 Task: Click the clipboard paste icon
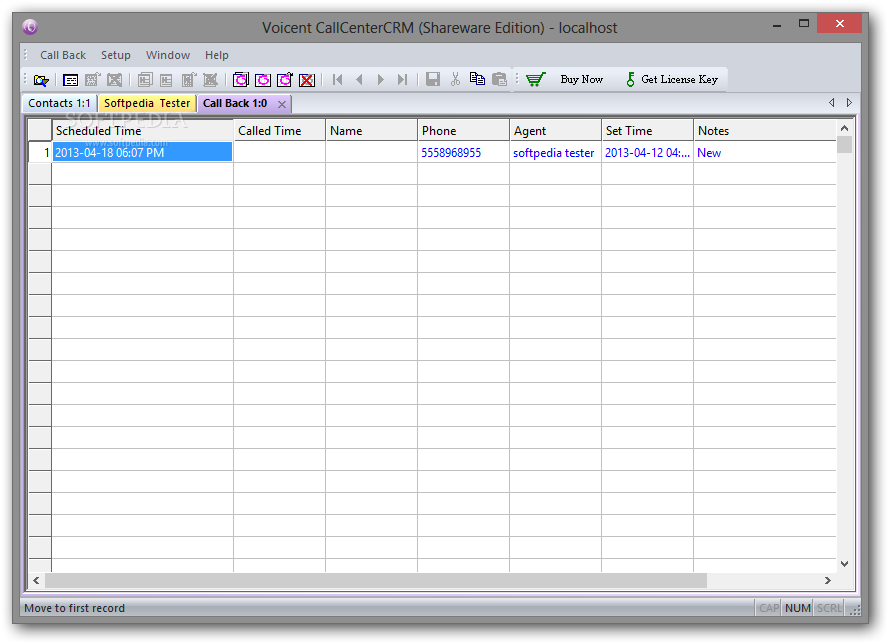[x=499, y=79]
